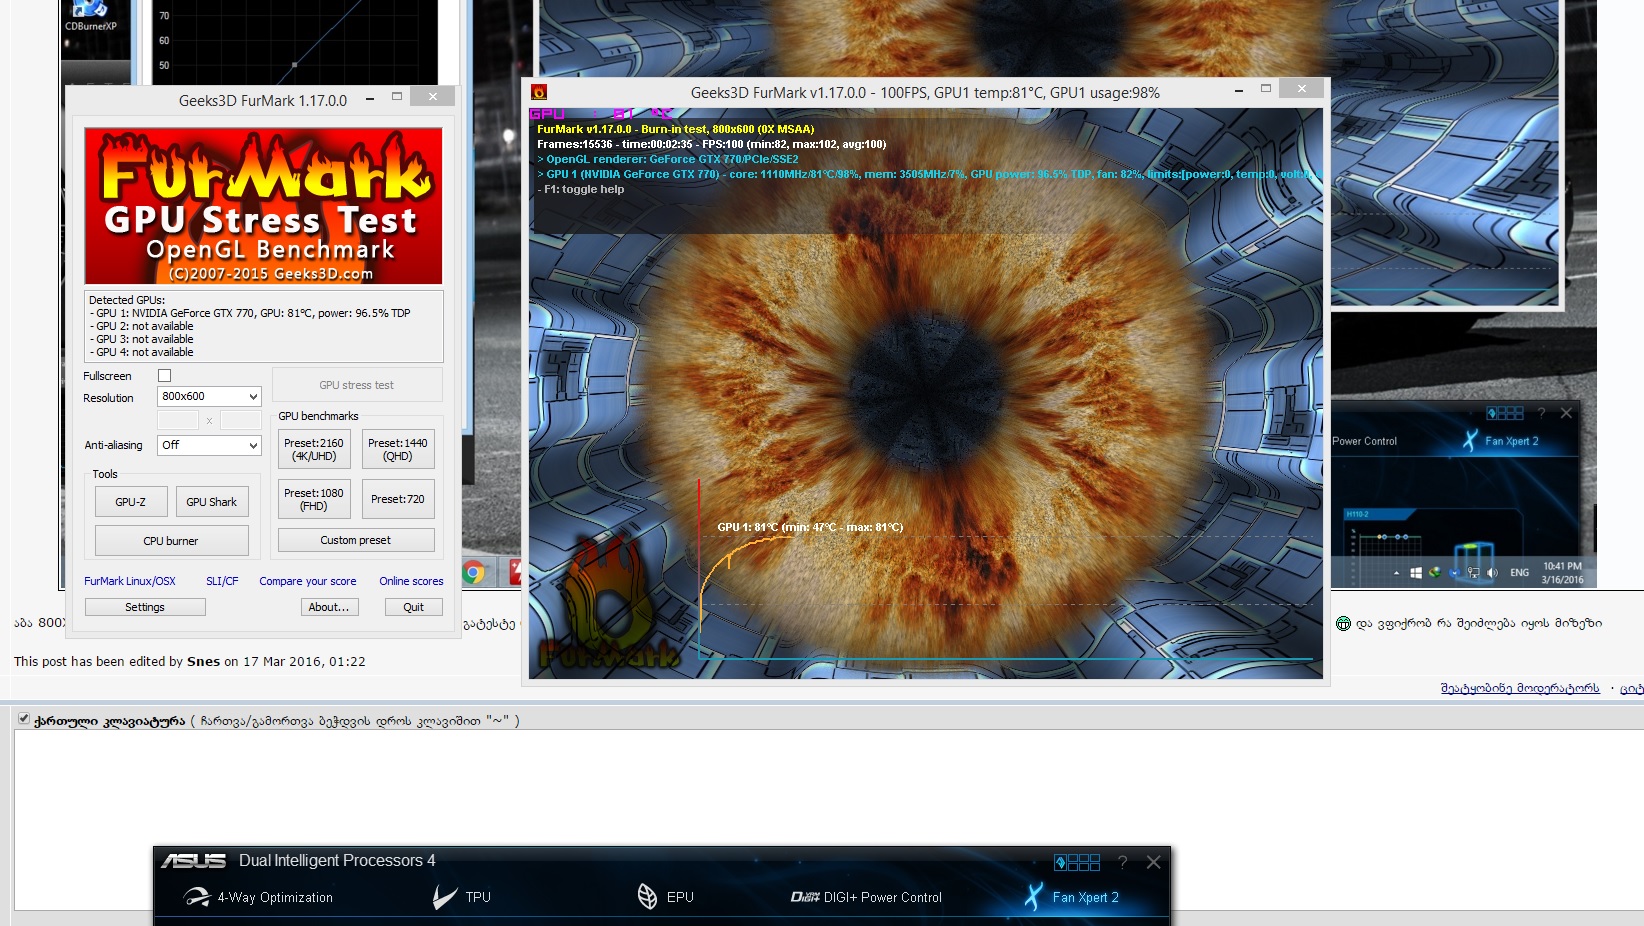The image size is (1644, 926).
Task: Toggle the Fullscreen checkbox in FurMark
Action: pos(165,376)
